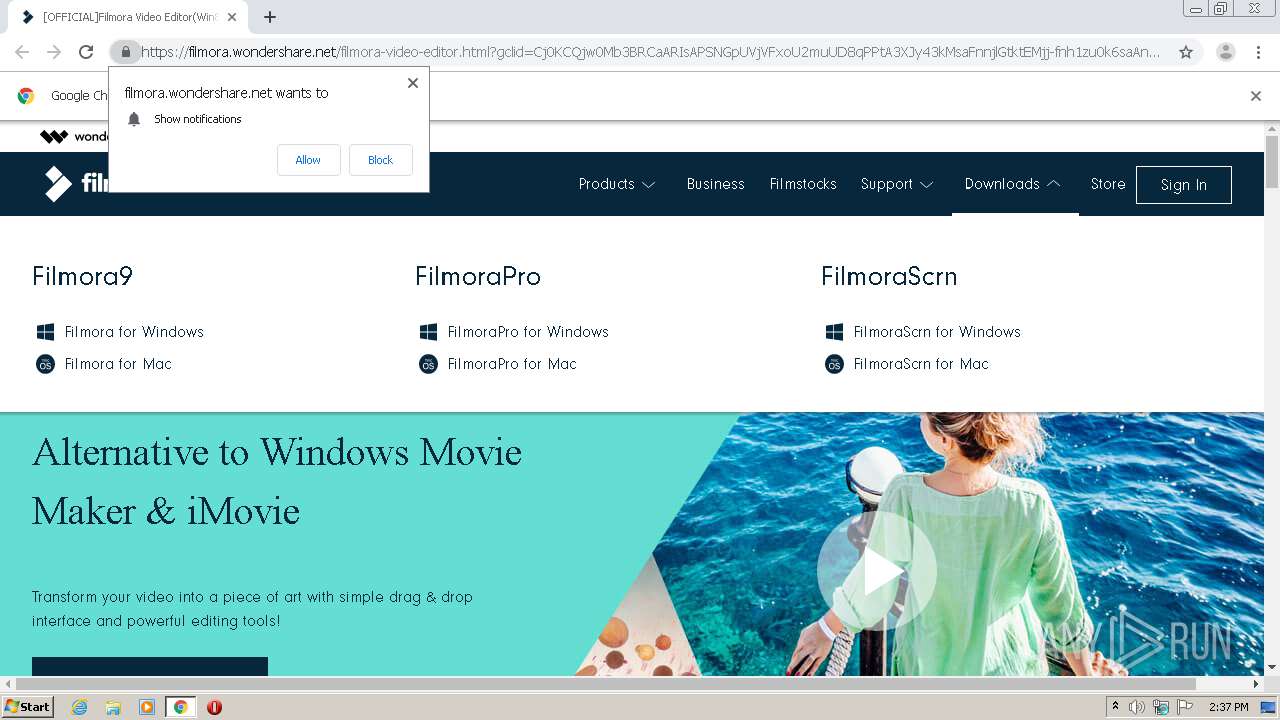The width and height of the screenshot is (1280, 720).
Task: Click Windows icon beside FilmoraScrn for Windows
Action: [834, 332]
